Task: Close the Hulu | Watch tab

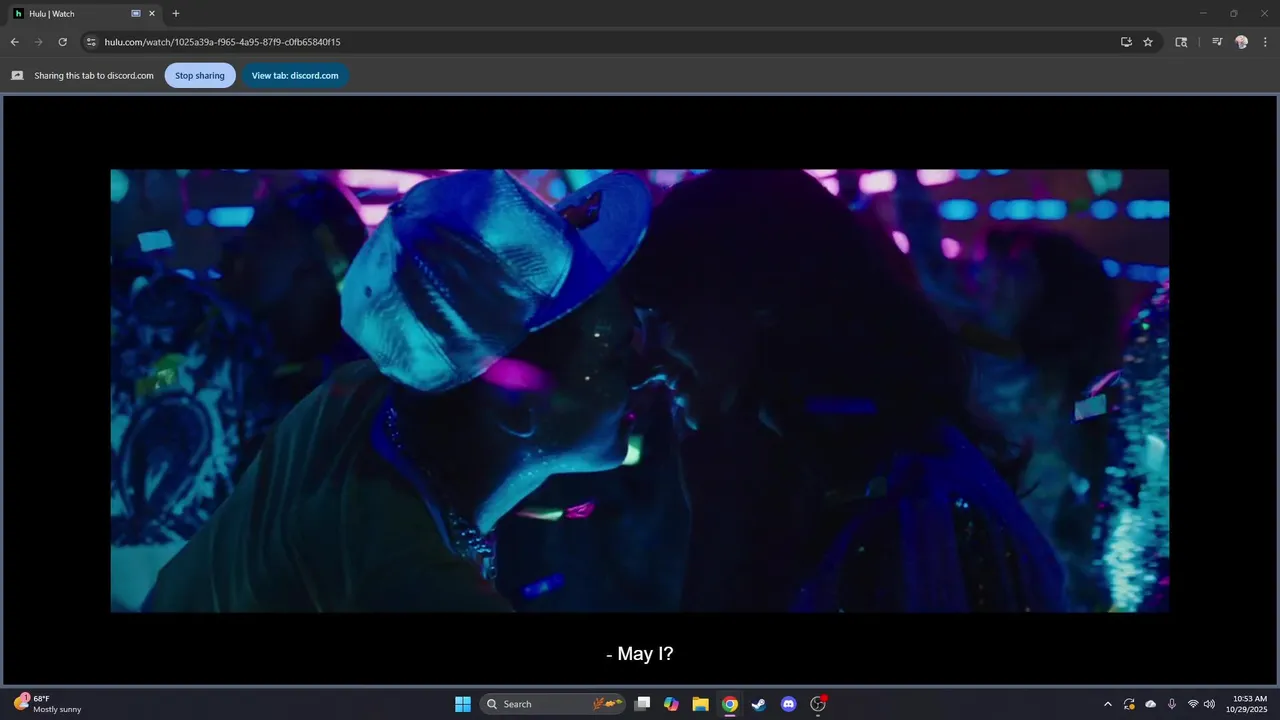Action: (x=152, y=14)
